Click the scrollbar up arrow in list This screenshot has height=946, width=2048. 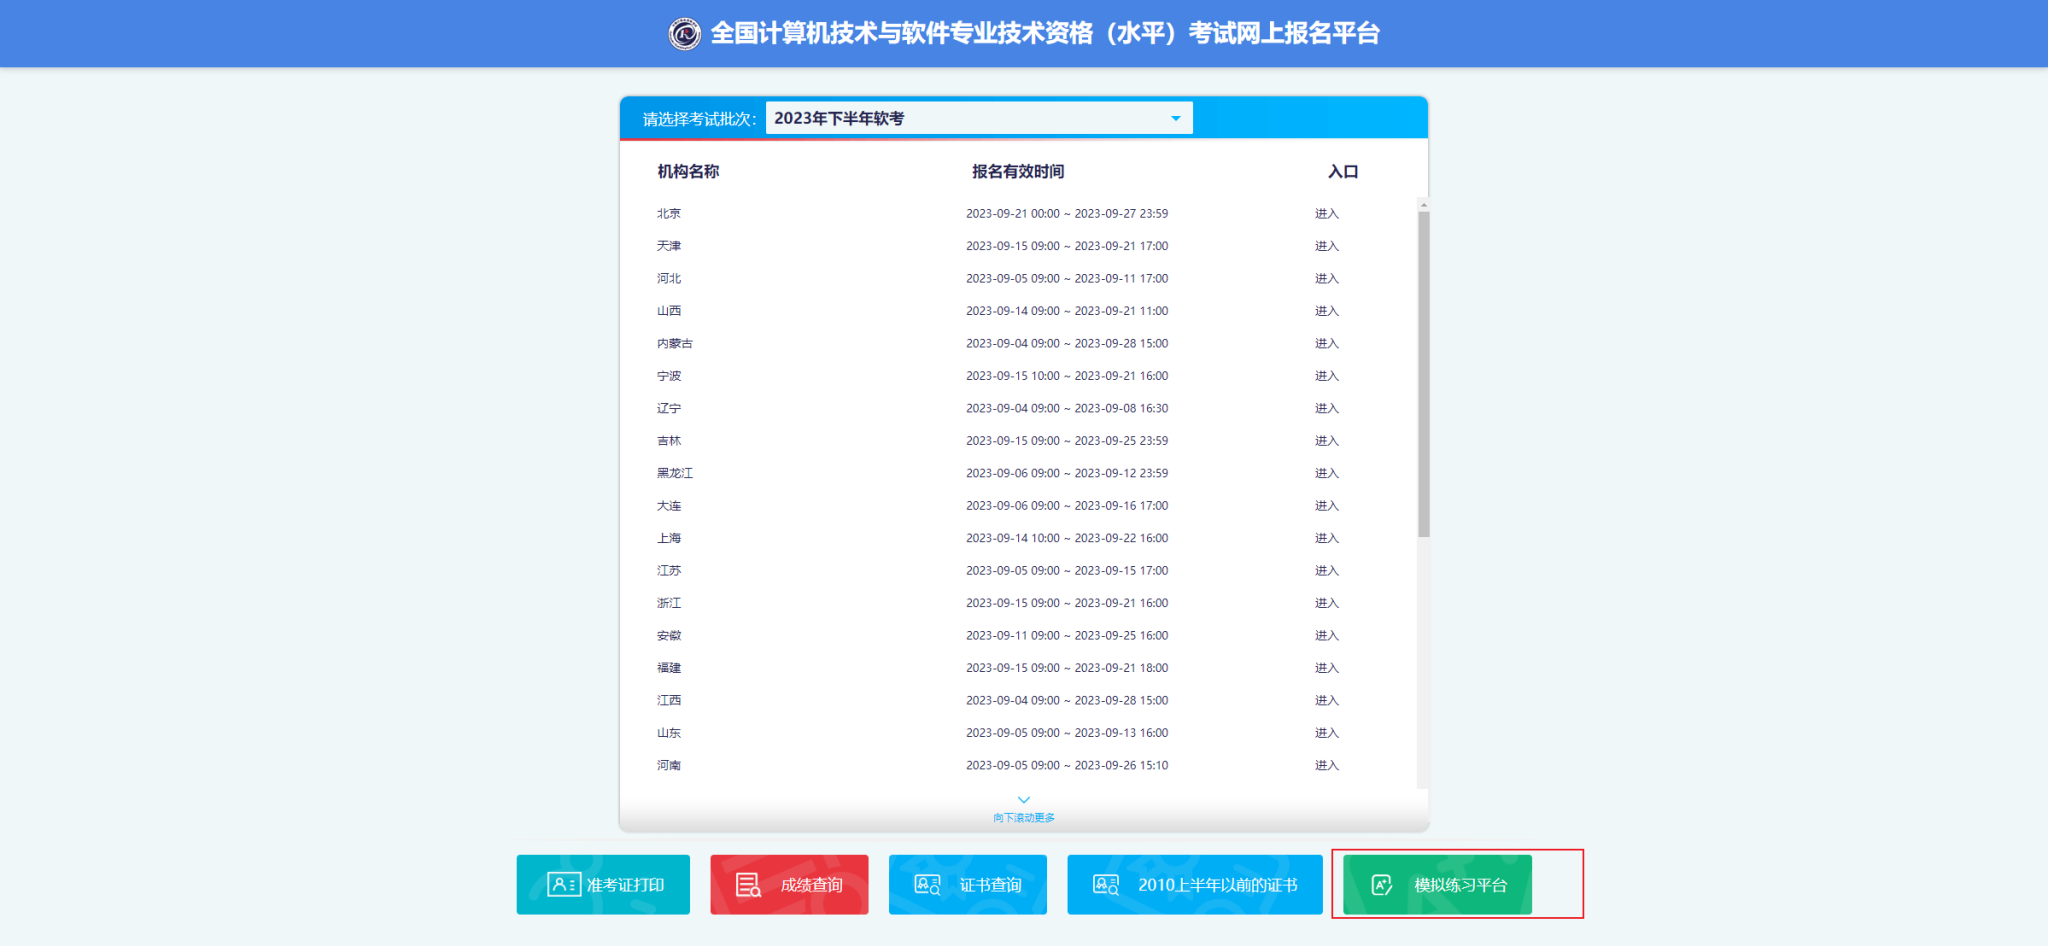(x=1423, y=205)
